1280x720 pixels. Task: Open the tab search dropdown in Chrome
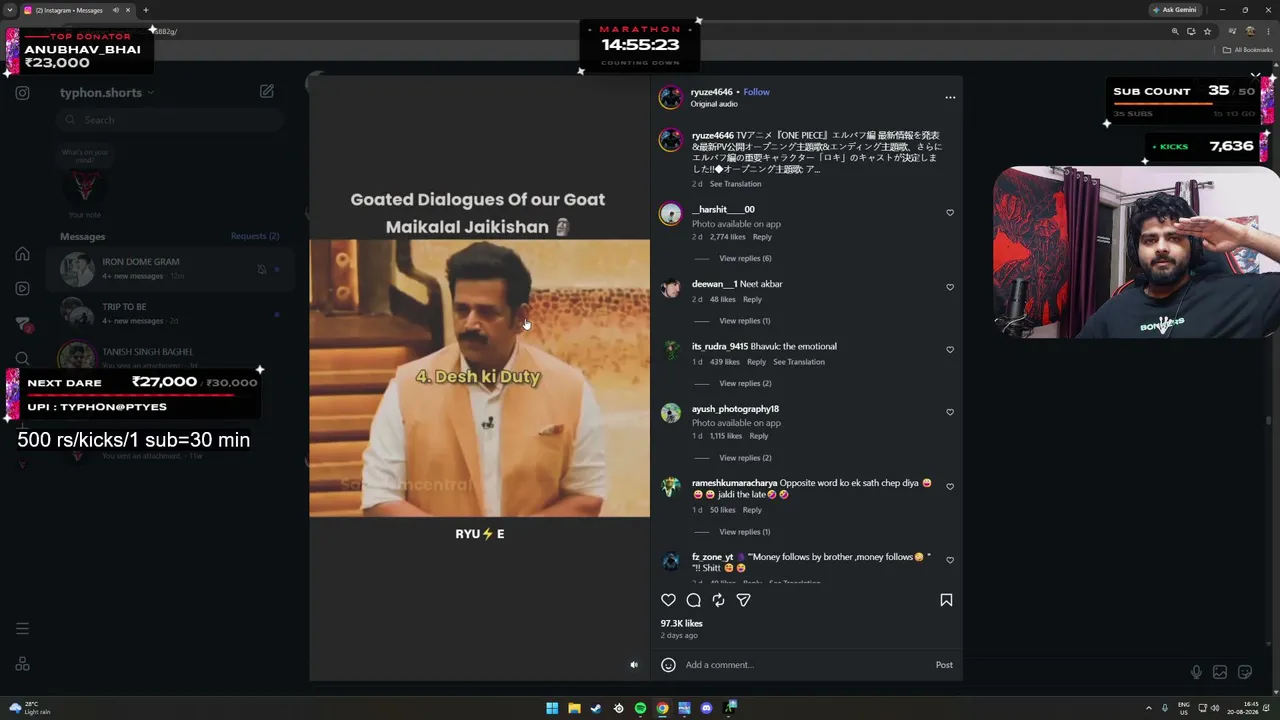point(9,10)
